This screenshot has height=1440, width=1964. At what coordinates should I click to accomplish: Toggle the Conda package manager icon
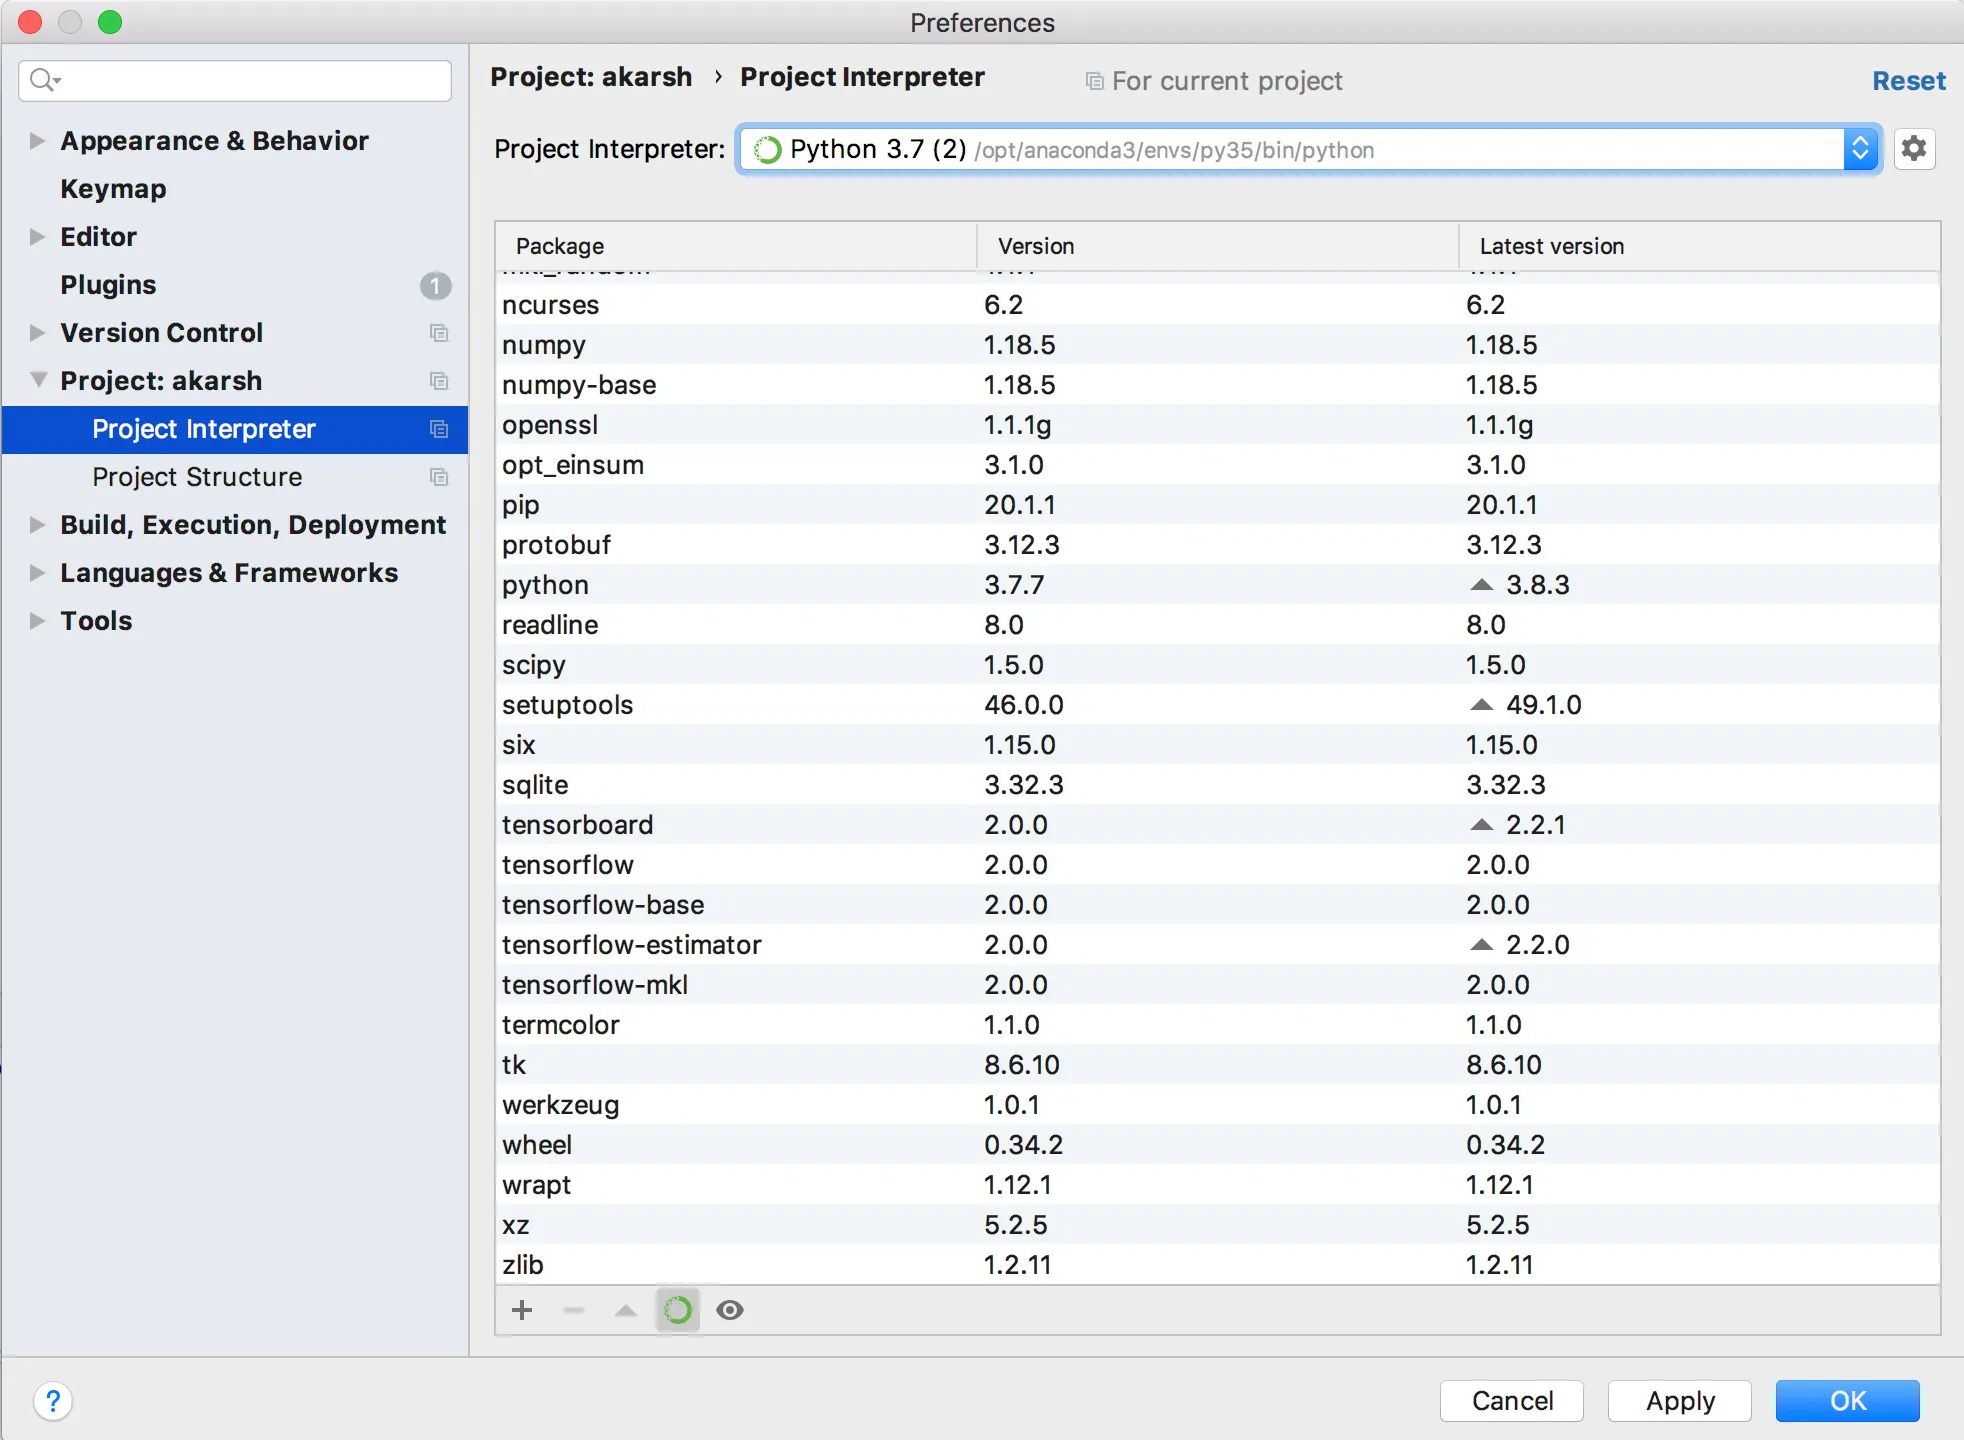pos(678,1310)
